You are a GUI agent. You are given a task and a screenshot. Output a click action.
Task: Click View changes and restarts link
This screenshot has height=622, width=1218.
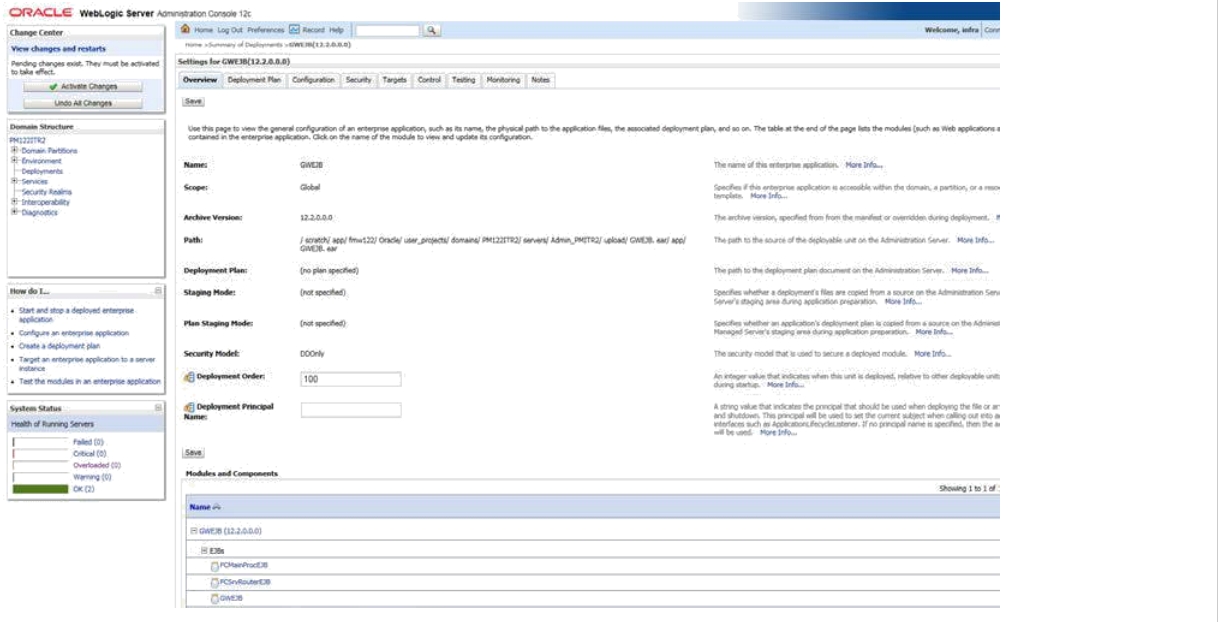click(x=58, y=49)
